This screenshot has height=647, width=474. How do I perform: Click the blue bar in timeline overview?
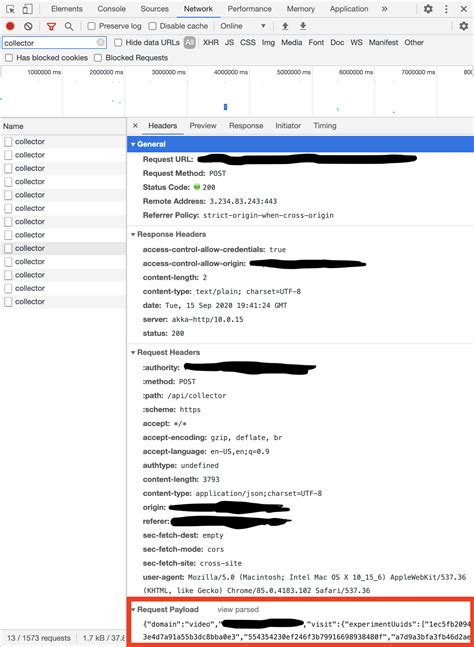225,107
